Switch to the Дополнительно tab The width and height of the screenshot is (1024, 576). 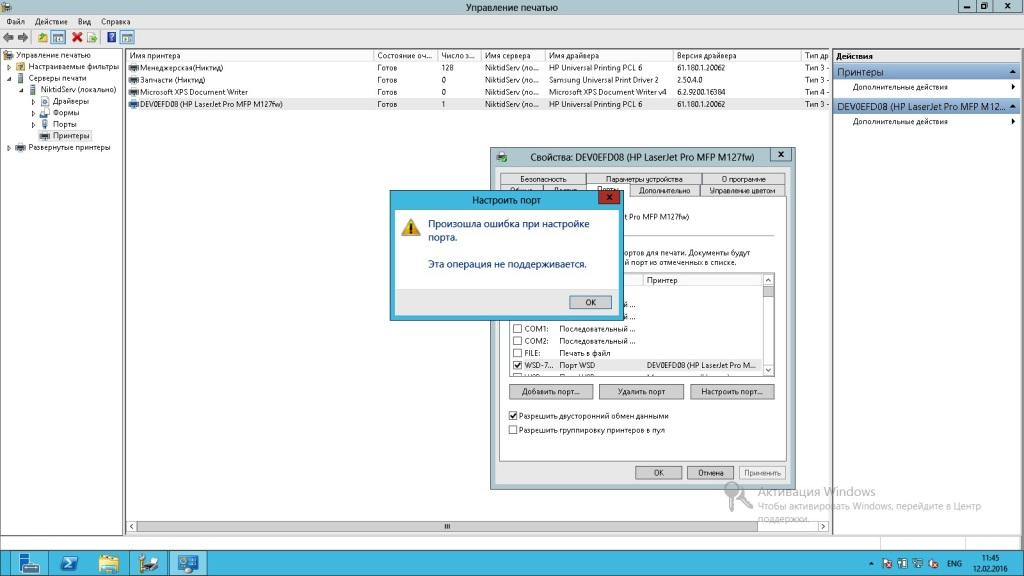pyautogui.click(x=664, y=191)
